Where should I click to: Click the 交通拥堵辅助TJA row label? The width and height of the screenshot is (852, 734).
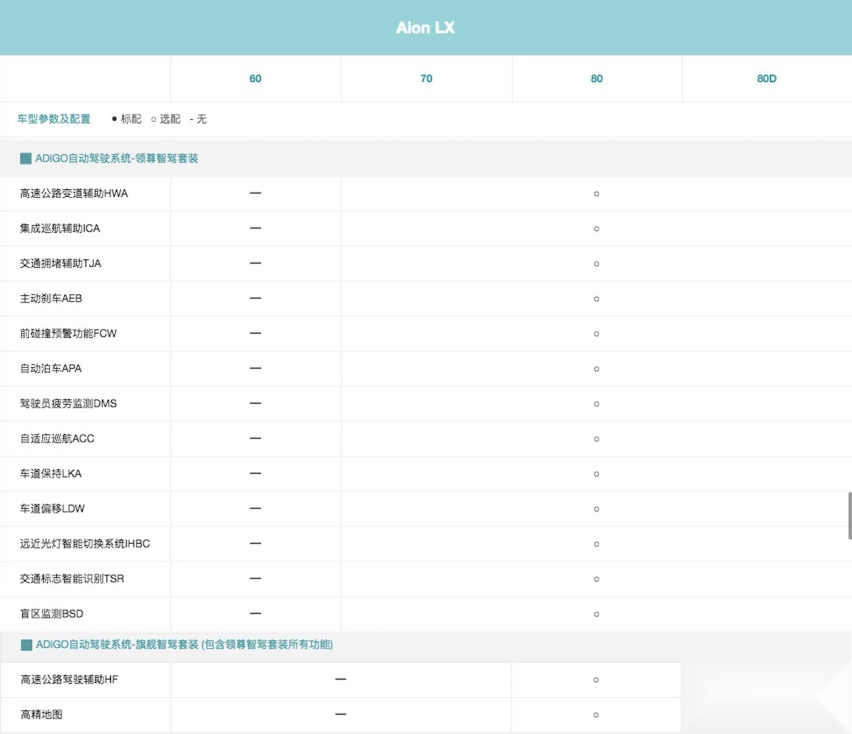[60, 264]
